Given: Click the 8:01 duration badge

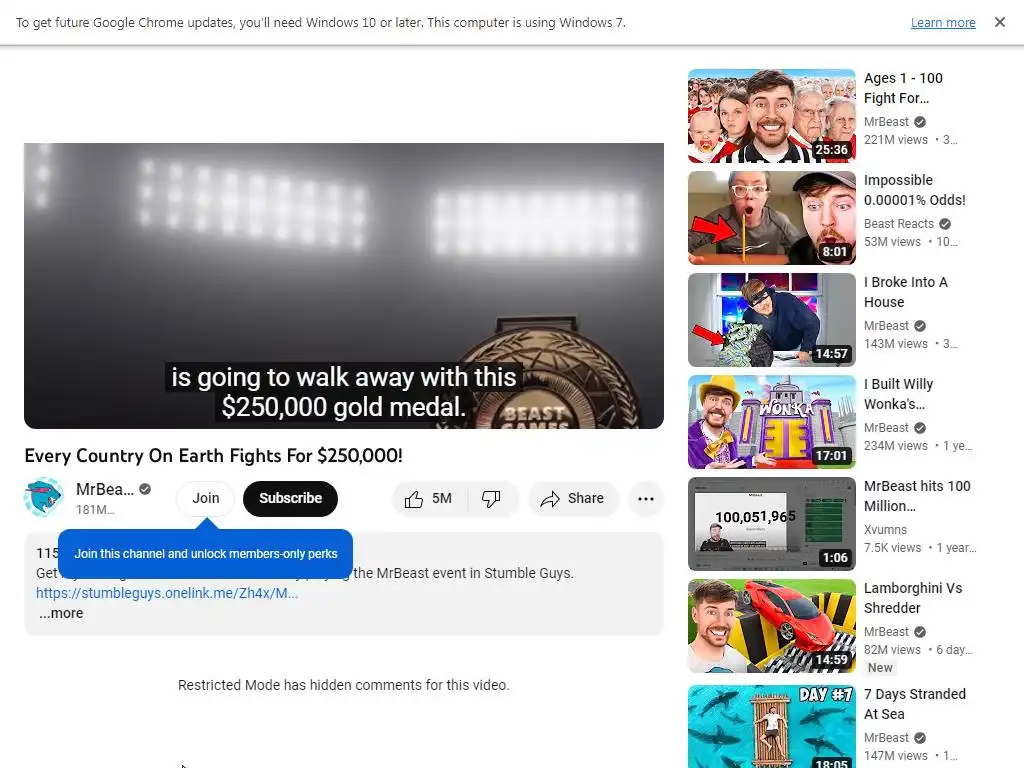Looking at the screenshot, I should tap(835, 251).
